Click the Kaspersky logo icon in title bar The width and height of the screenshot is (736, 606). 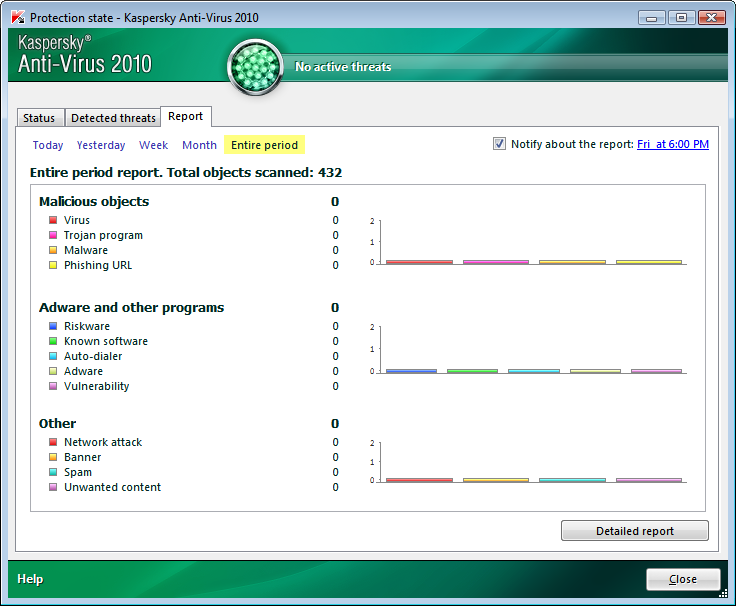(x=18, y=17)
